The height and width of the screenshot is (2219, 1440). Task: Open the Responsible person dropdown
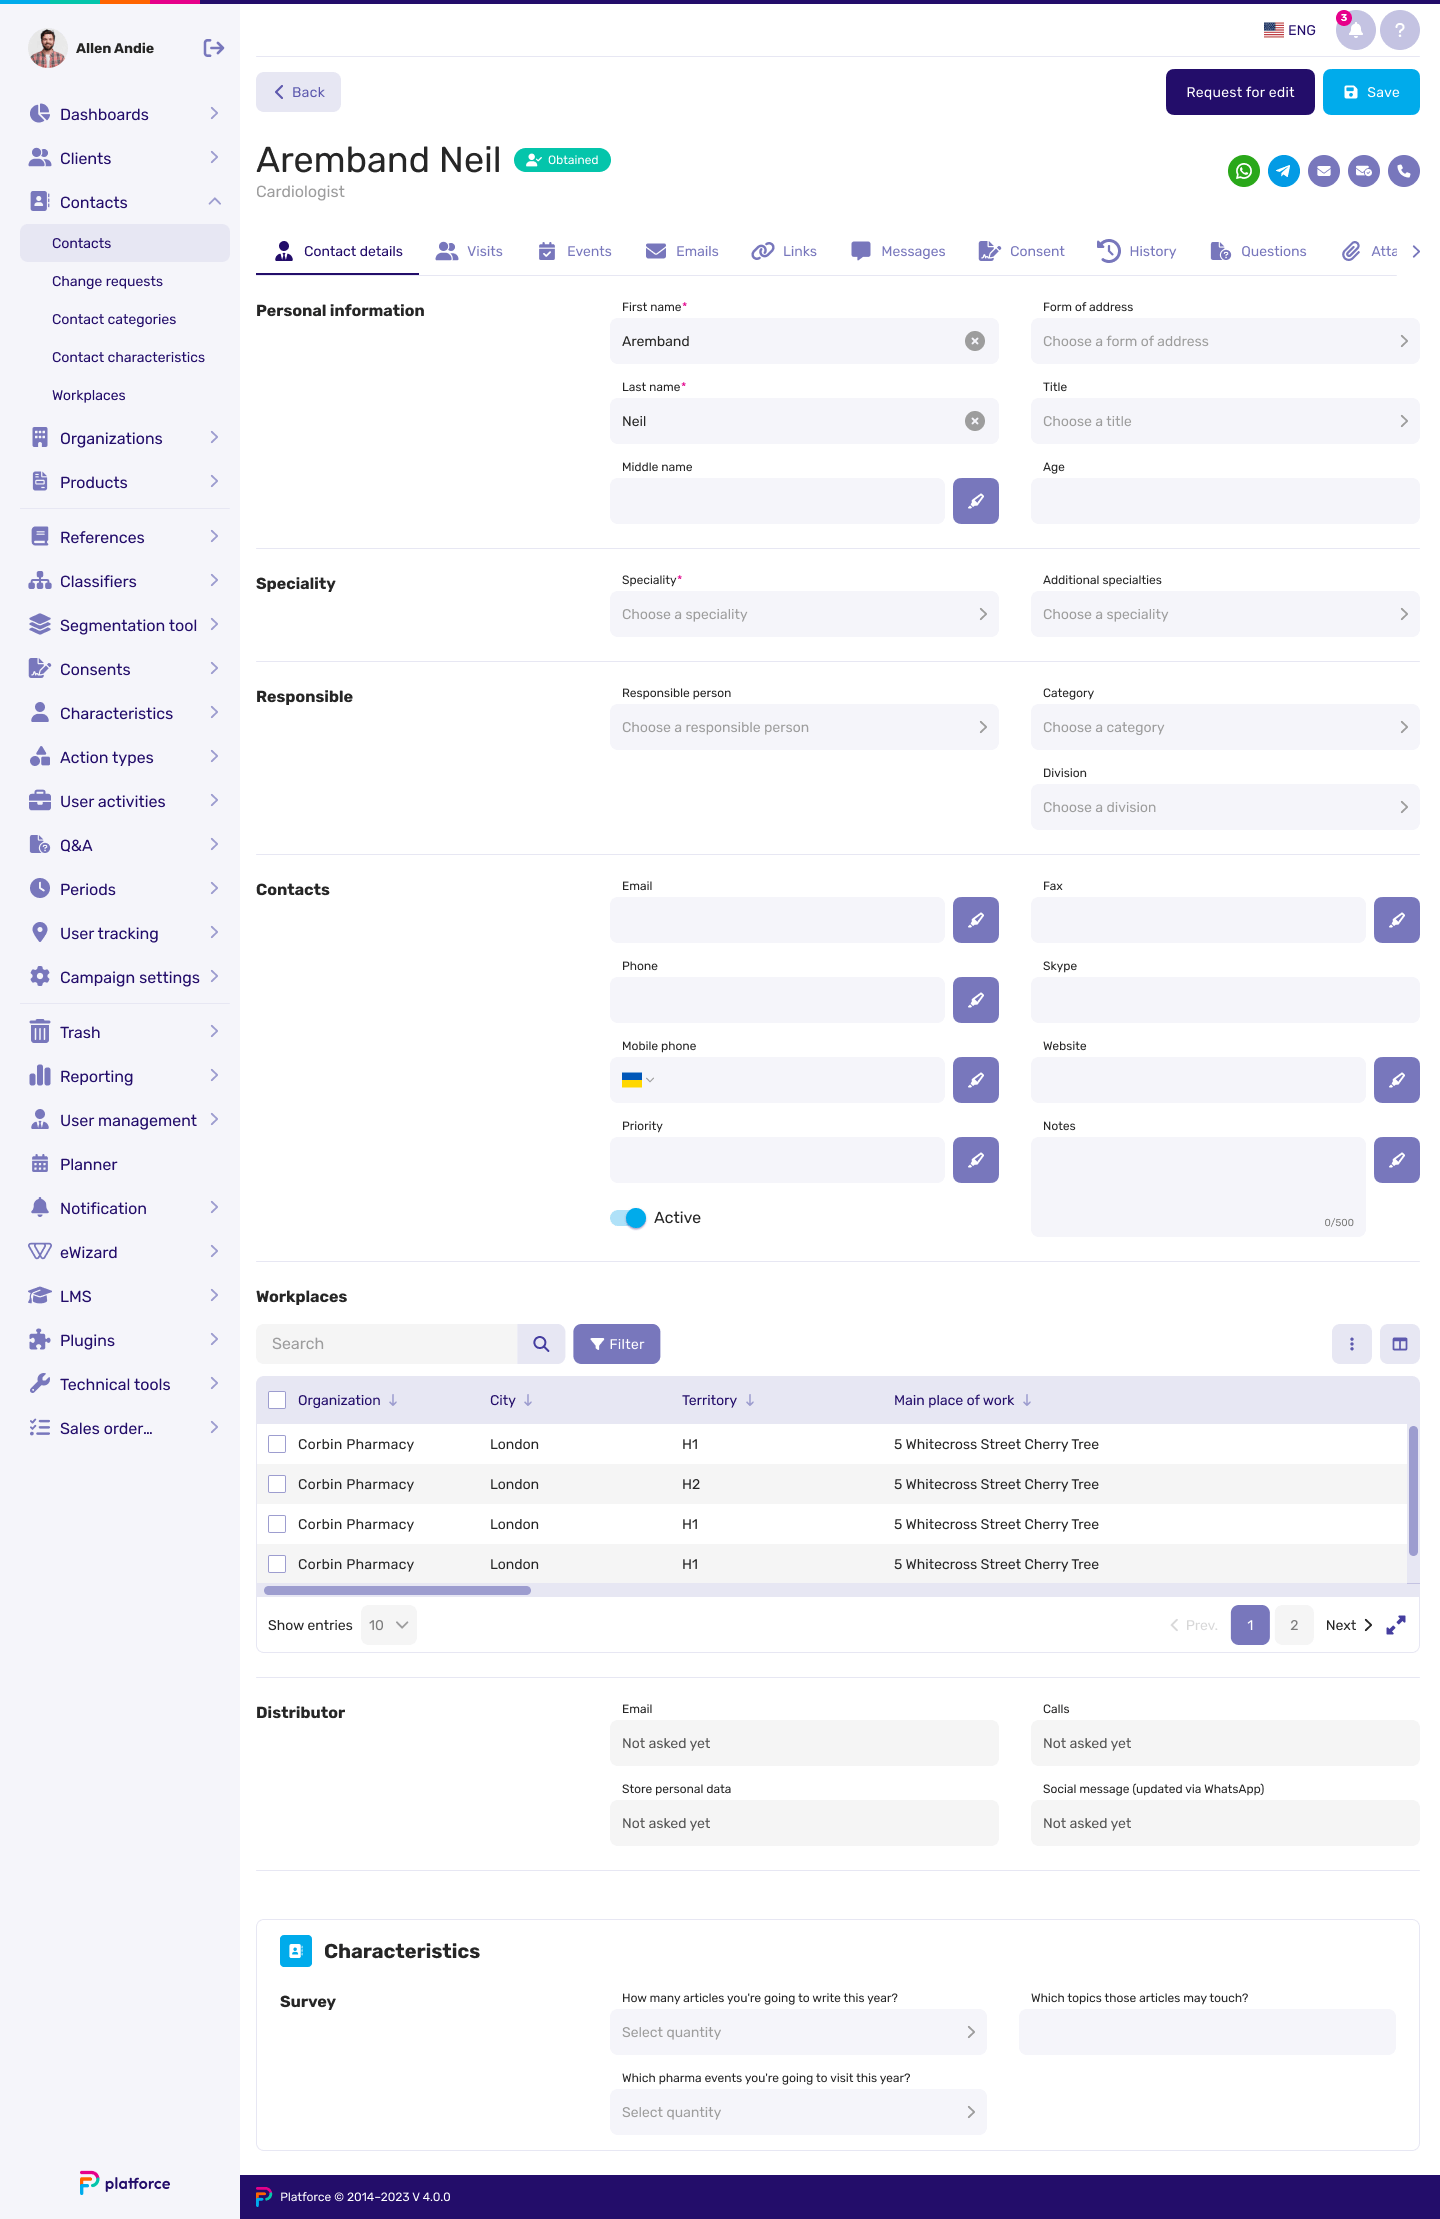(804, 727)
